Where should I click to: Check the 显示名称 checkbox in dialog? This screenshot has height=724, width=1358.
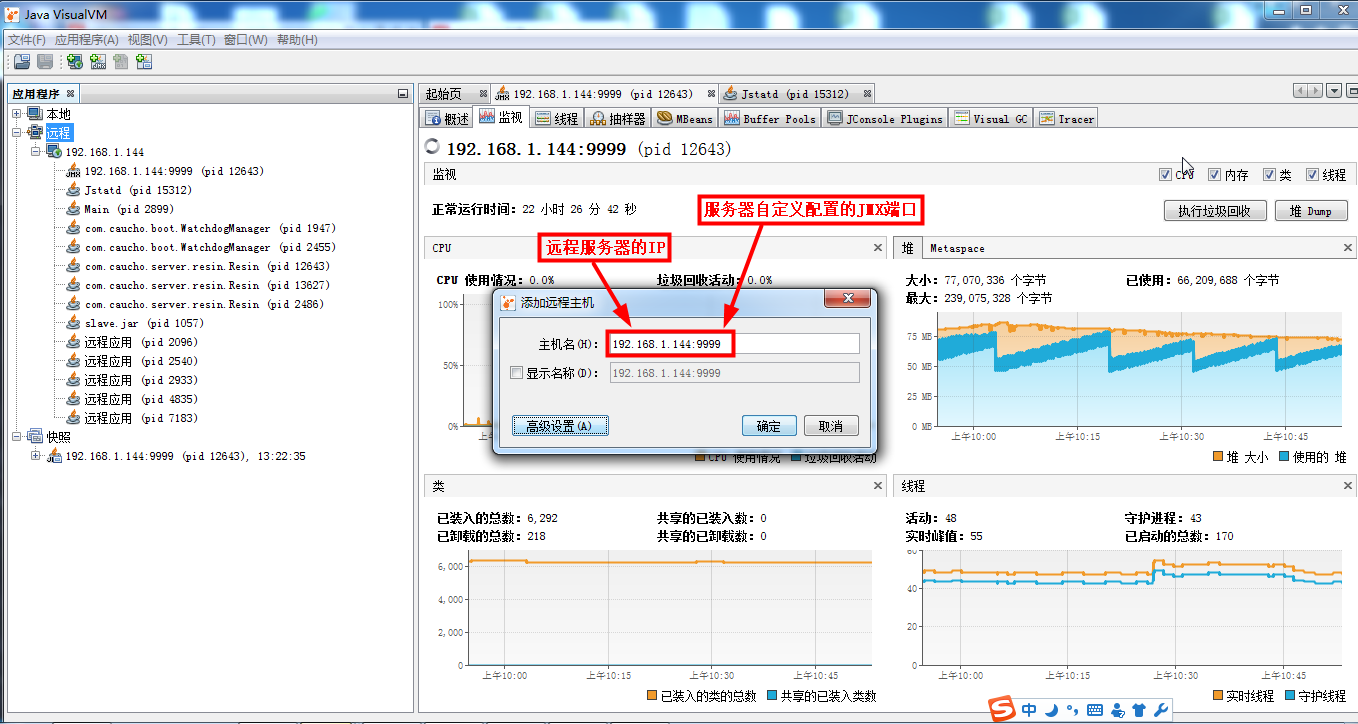click(516, 373)
